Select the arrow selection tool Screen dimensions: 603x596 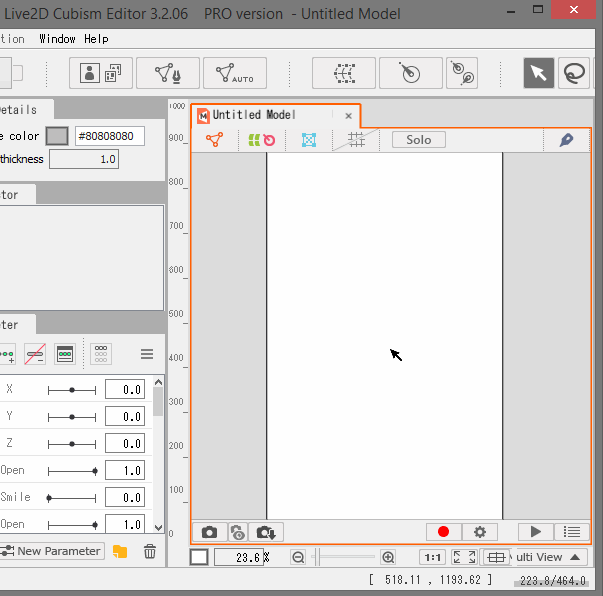tap(539, 73)
